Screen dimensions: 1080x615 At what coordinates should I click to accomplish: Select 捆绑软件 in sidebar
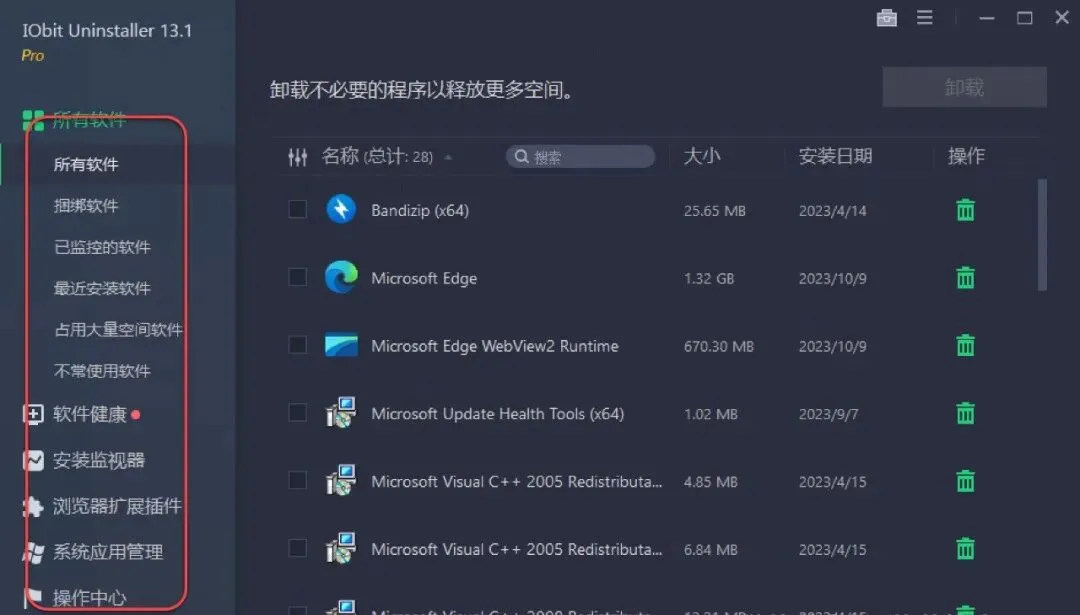tap(86, 205)
